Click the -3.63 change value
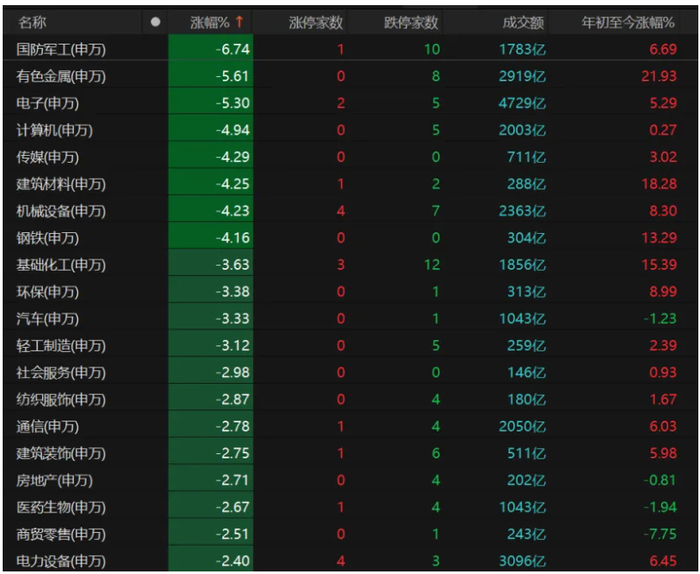The width and height of the screenshot is (700, 574). 233,265
